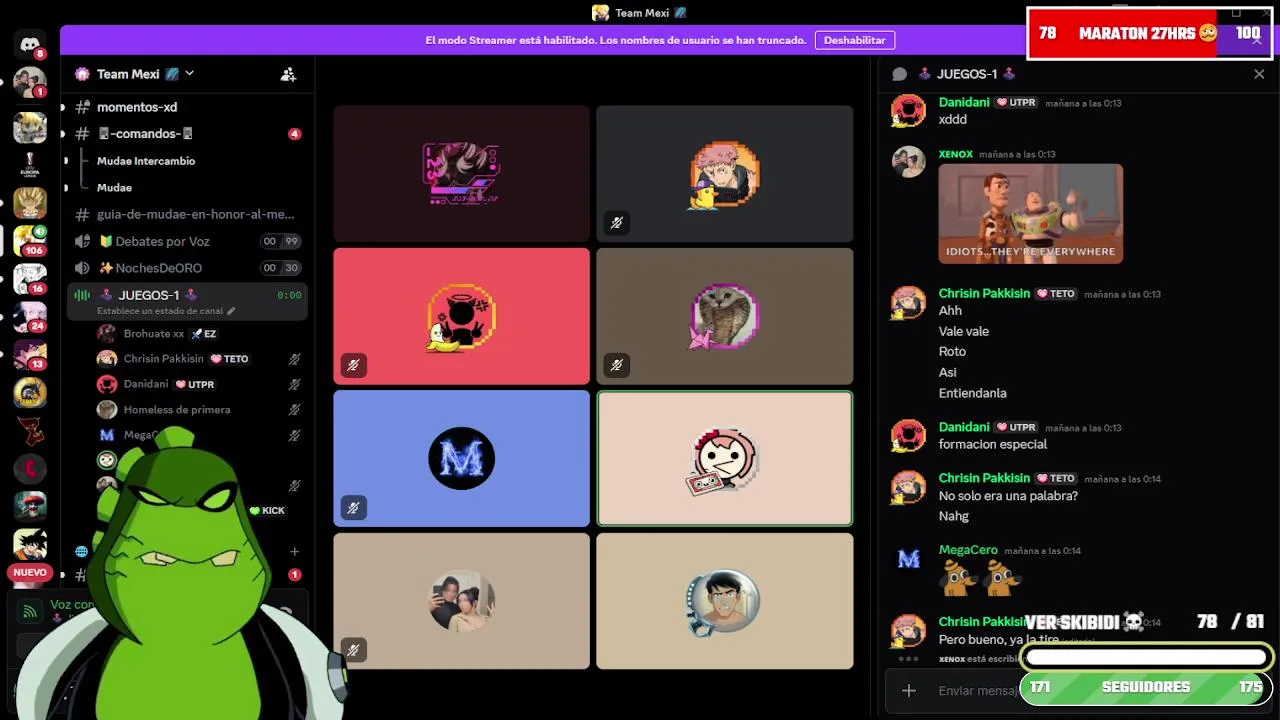Click the red tile with halo silhouette avatar
Screen dimensions: 1280x720
pyautogui.click(x=462, y=316)
